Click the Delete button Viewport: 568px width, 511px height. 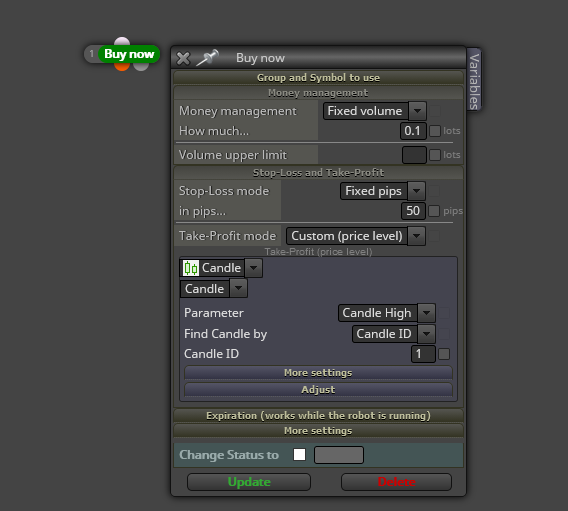(396, 482)
